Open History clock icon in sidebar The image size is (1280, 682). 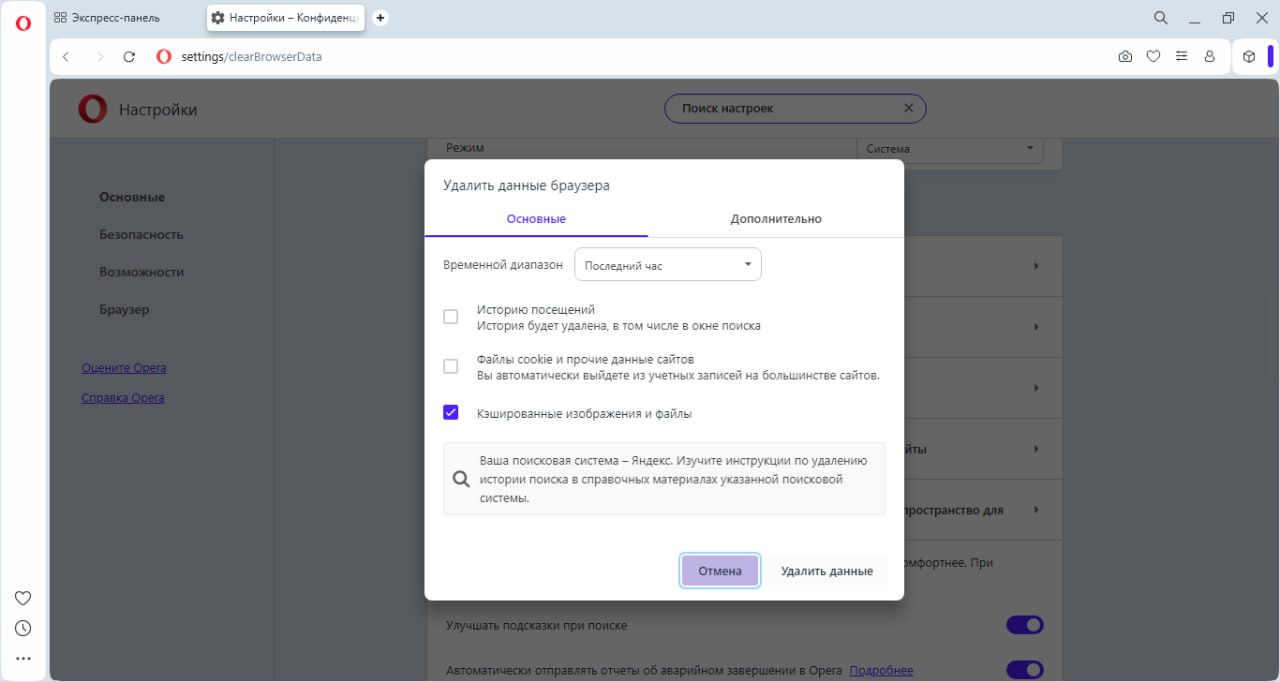tap(23, 628)
